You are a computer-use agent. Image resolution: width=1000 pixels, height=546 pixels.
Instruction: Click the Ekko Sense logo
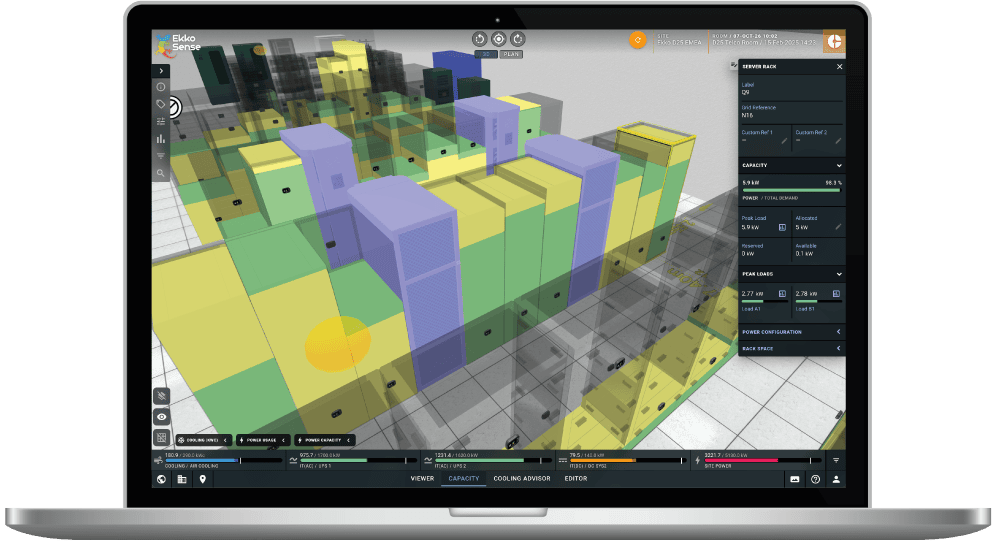click(x=178, y=44)
